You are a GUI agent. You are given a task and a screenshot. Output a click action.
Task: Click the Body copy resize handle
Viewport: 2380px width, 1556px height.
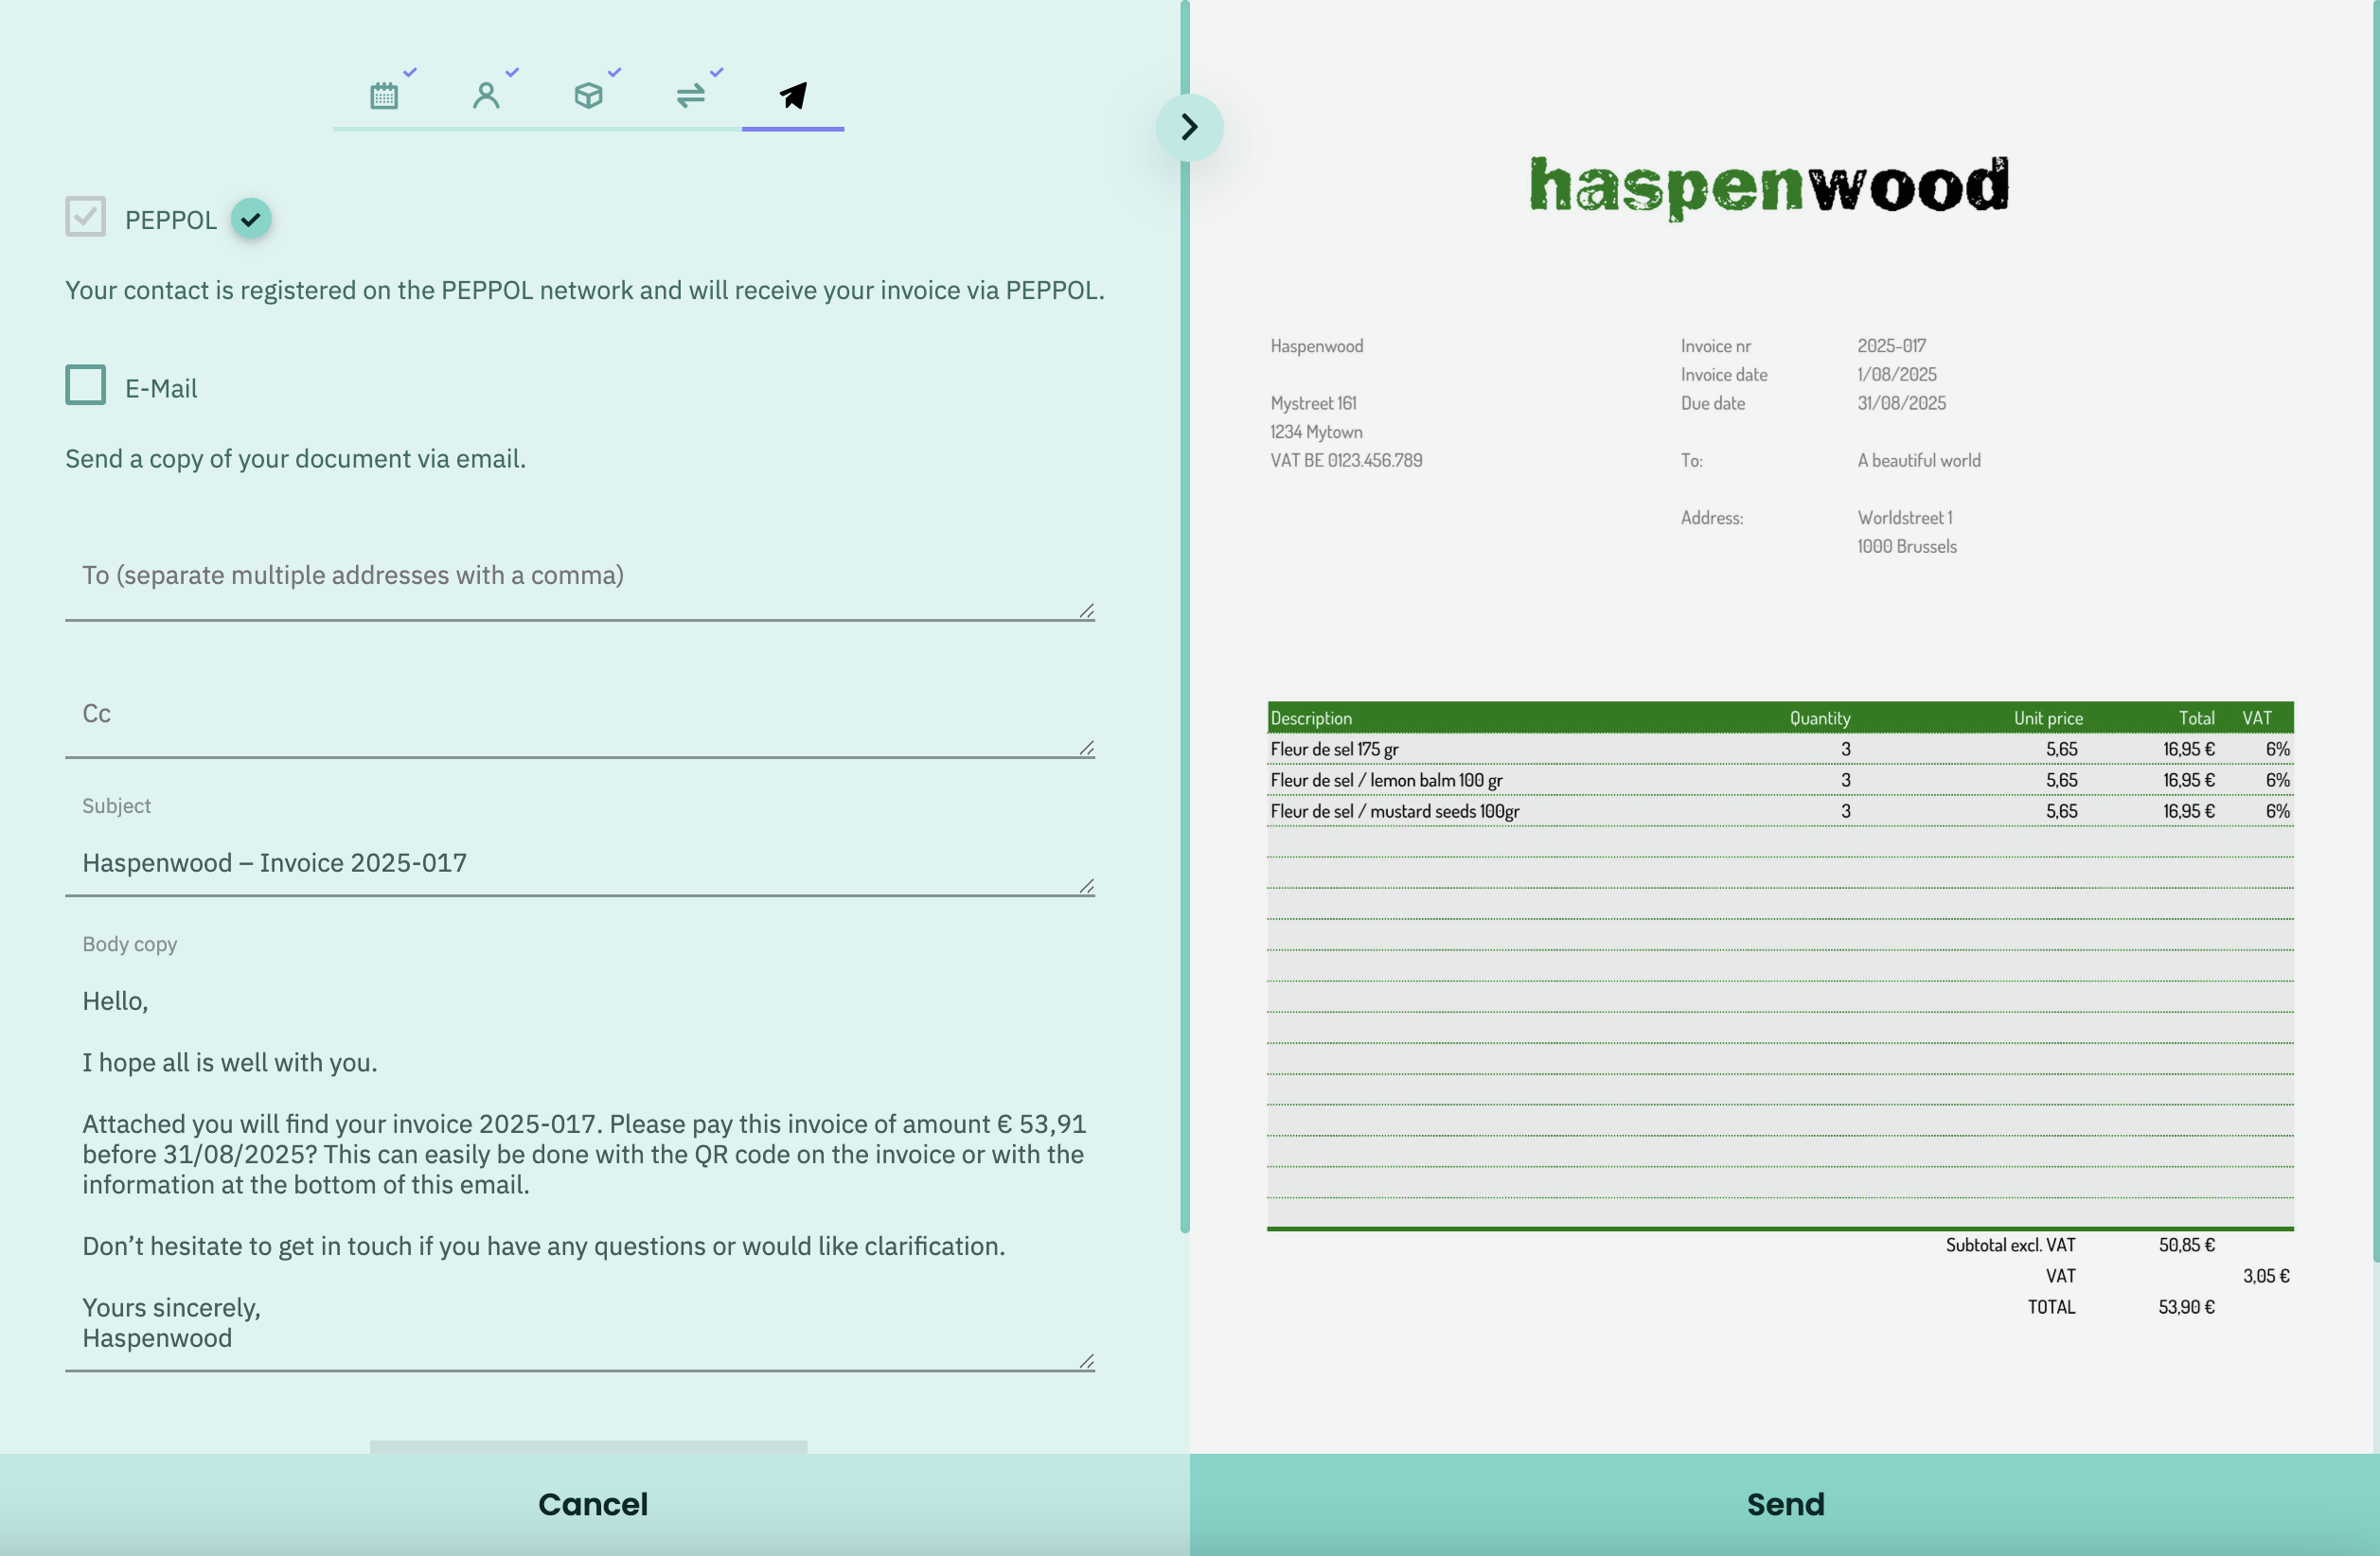[1086, 1362]
